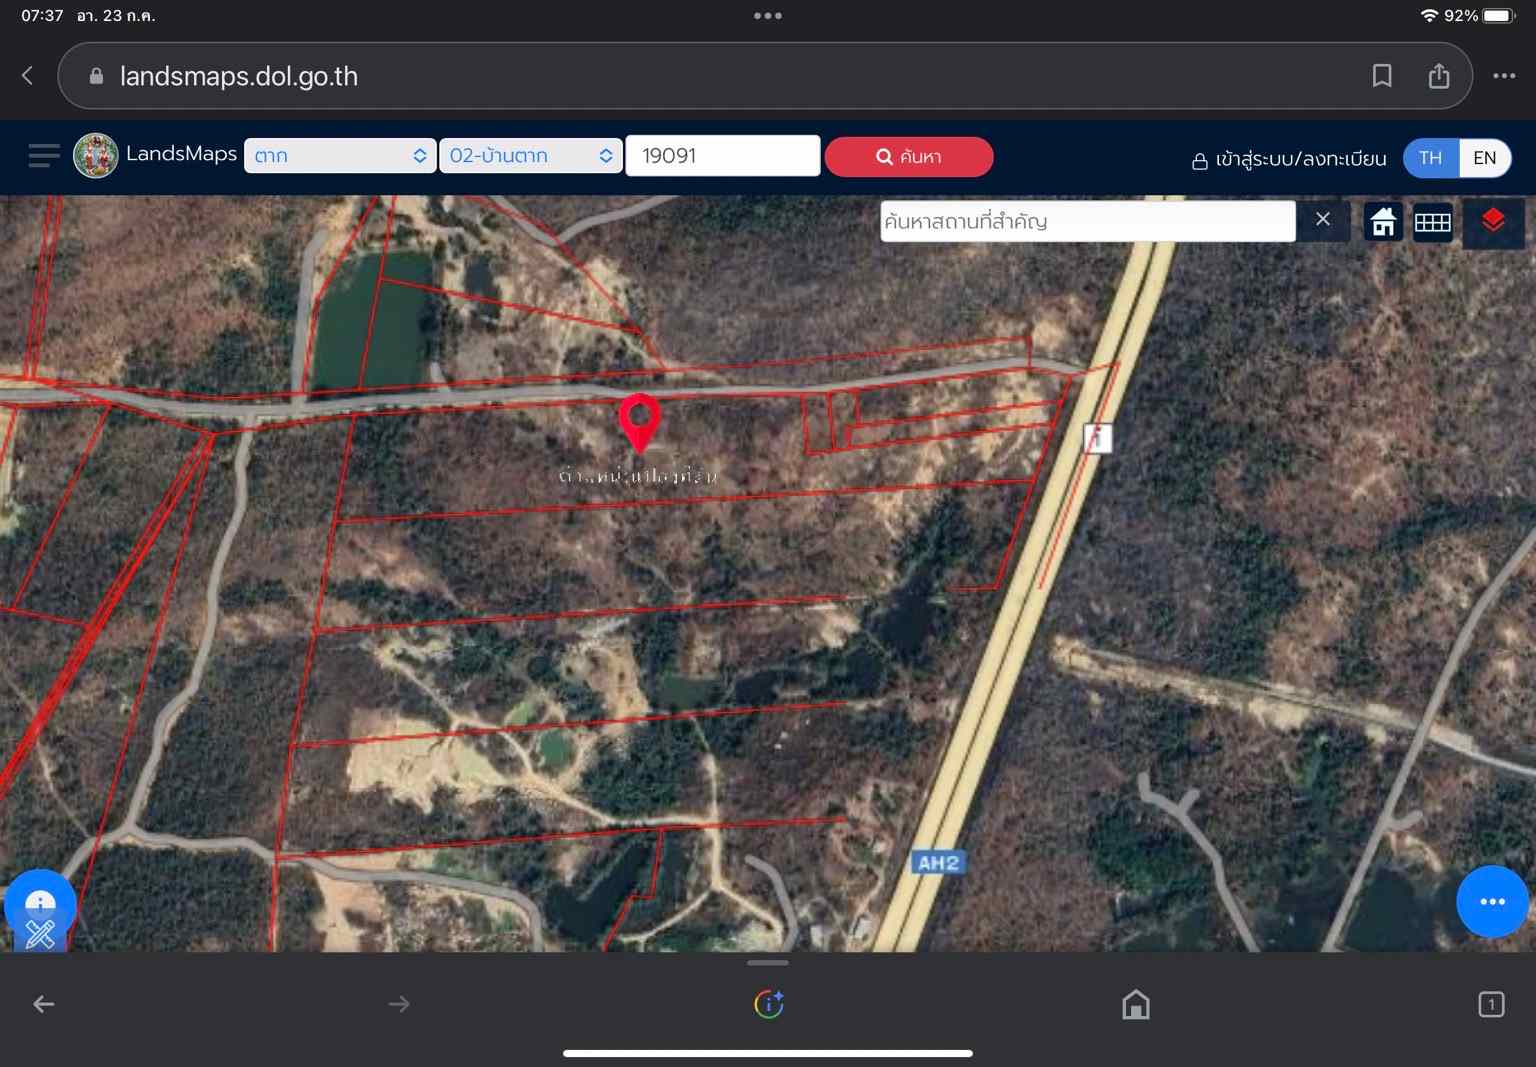The height and width of the screenshot is (1067, 1536).
Task: Open the grid table icon
Action: [1433, 222]
